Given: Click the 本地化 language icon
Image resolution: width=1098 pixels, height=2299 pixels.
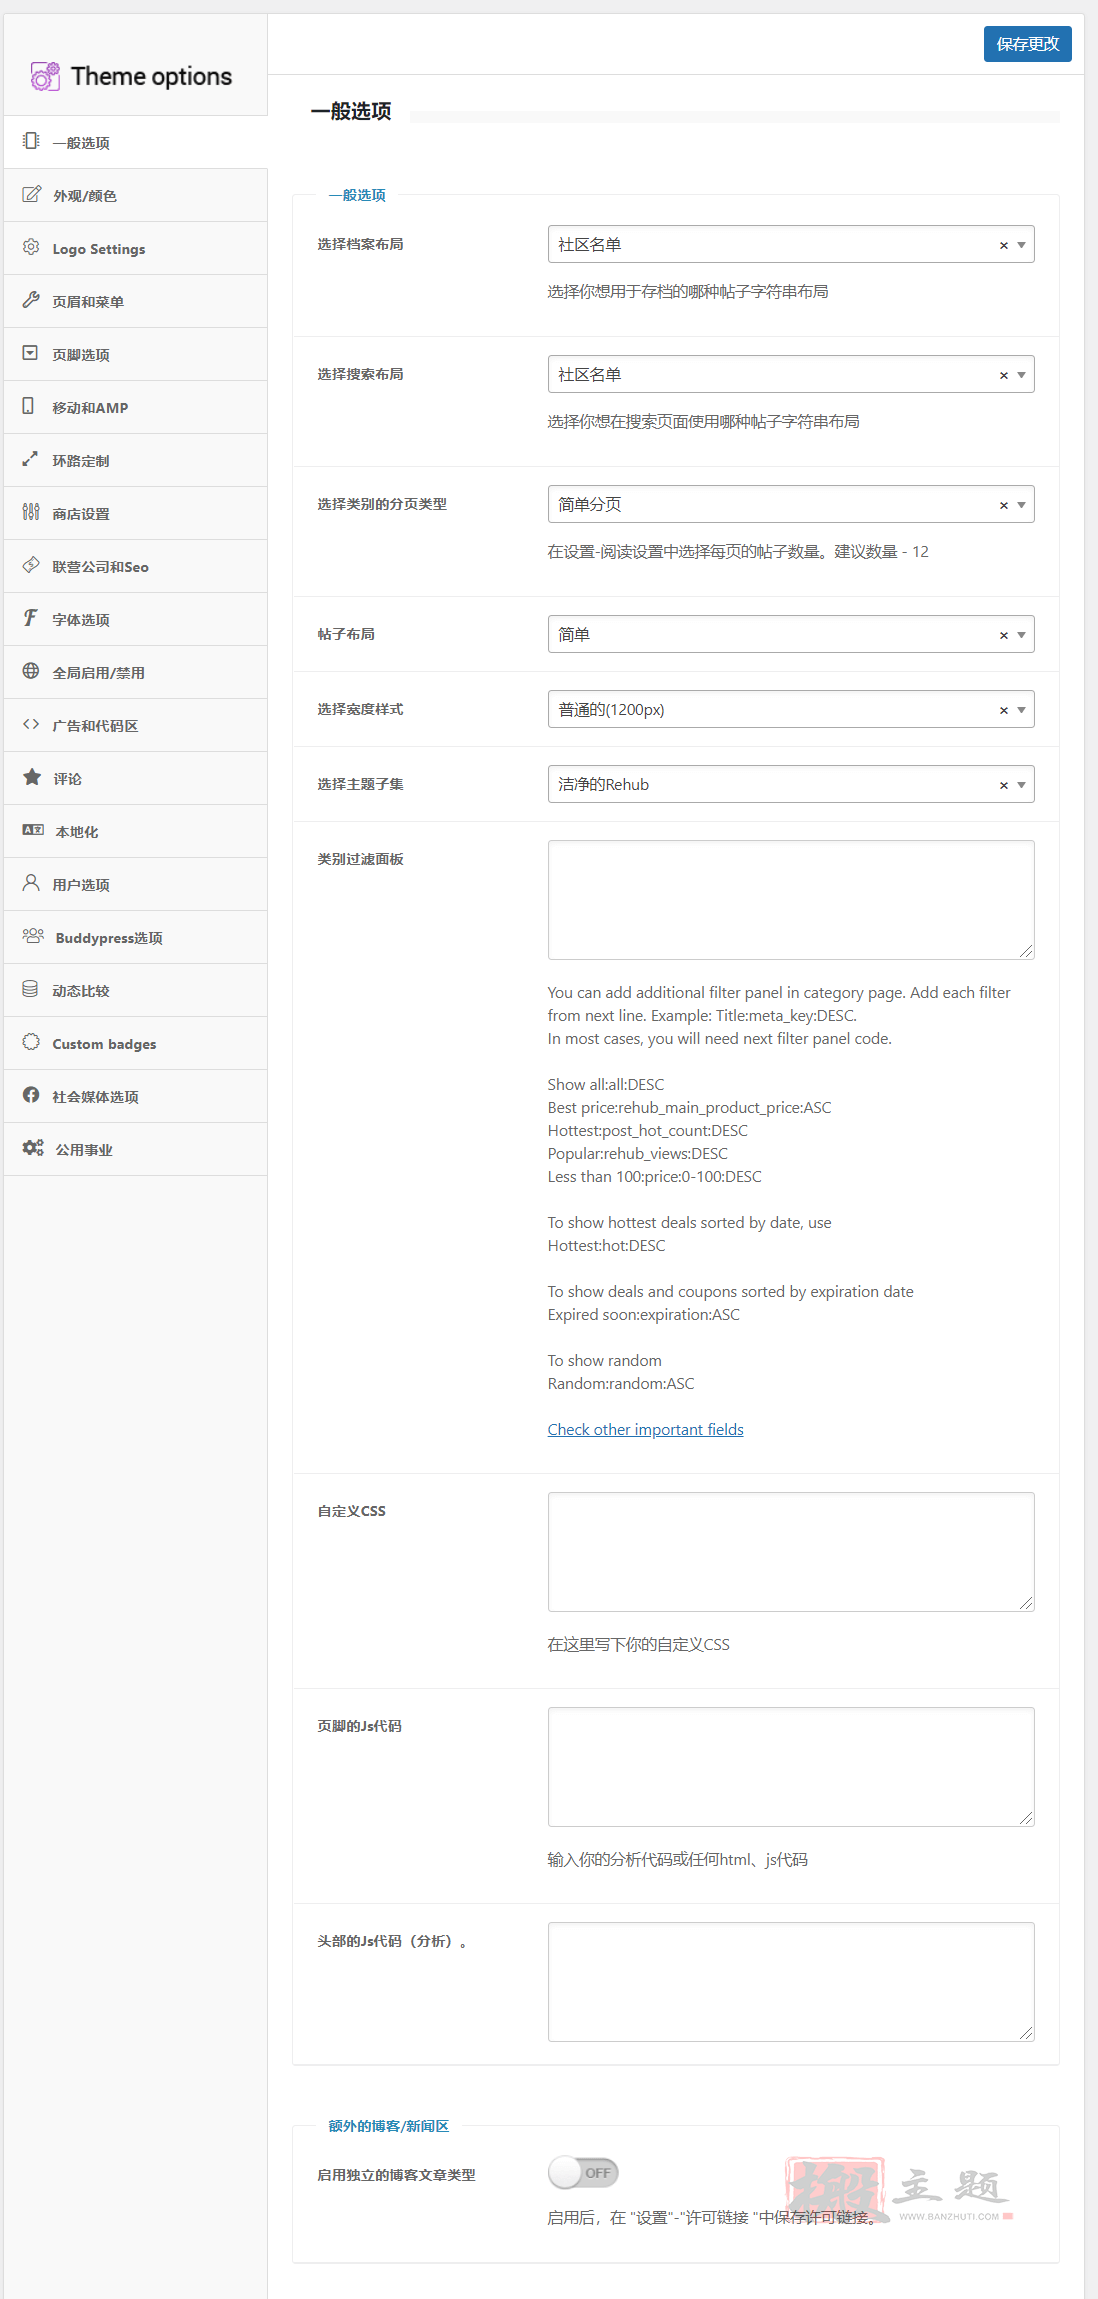Looking at the screenshot, I should (33, 830).
